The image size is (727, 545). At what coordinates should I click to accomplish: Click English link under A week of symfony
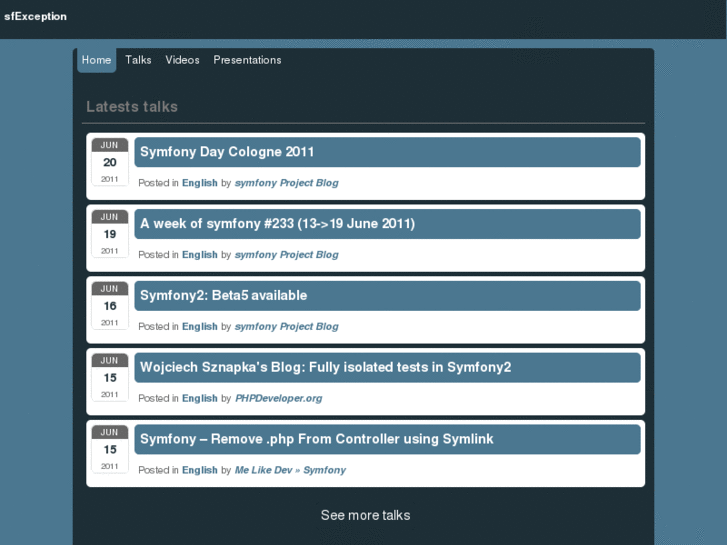[x=200, y=255]
